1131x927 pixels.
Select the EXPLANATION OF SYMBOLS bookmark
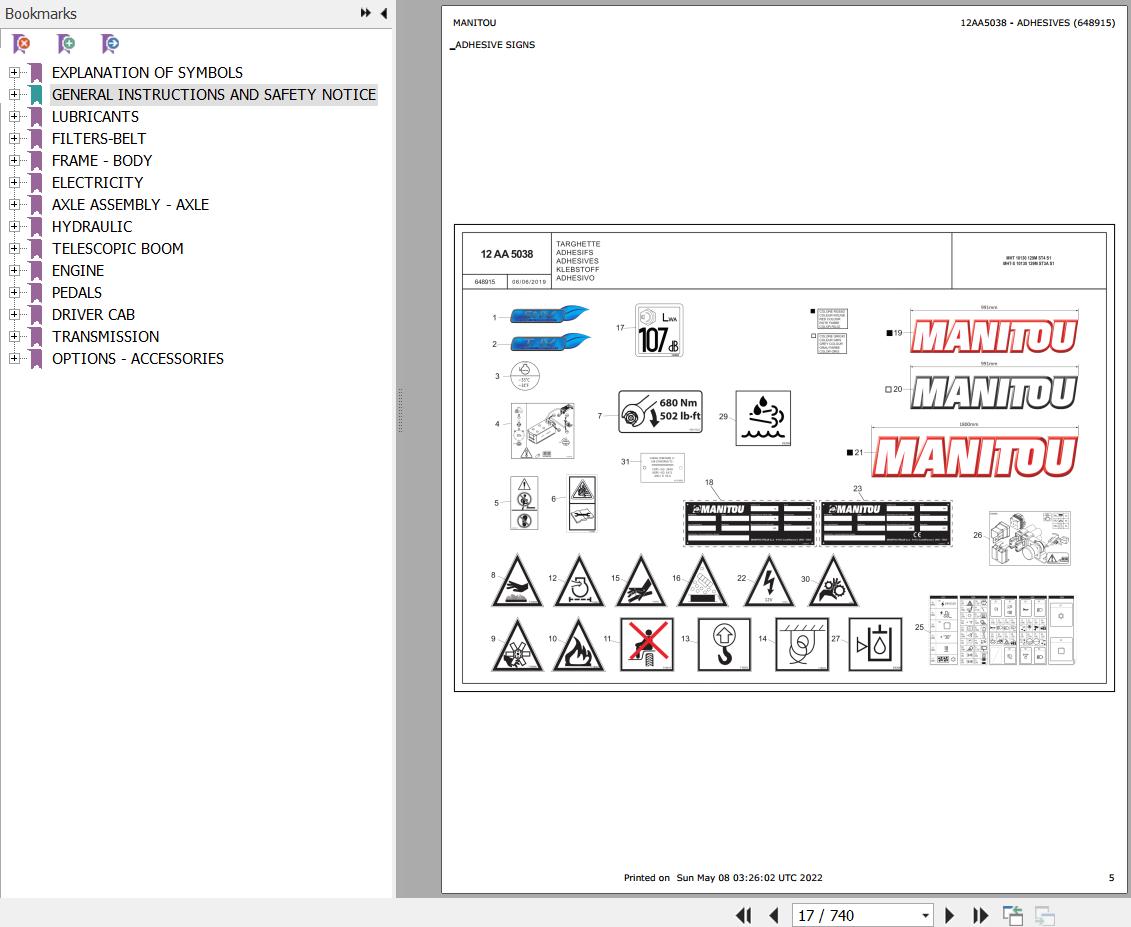pos(147,73)
